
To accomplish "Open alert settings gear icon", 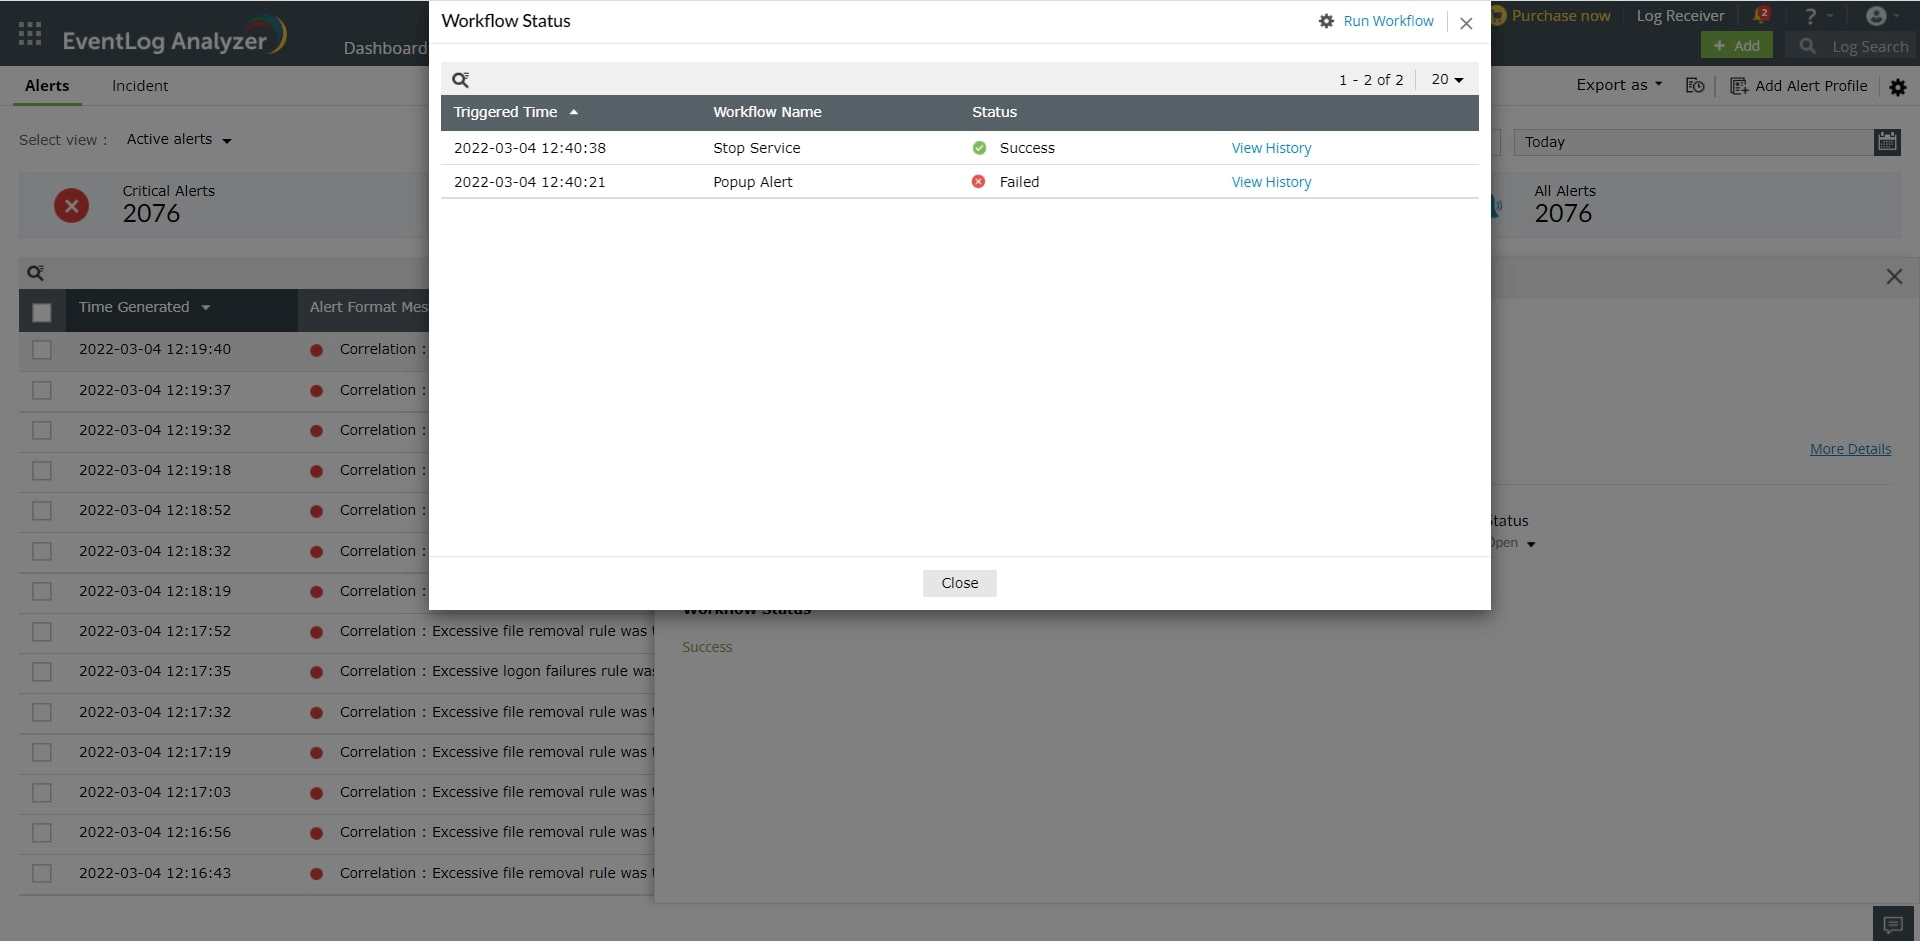I will 1898,87.
